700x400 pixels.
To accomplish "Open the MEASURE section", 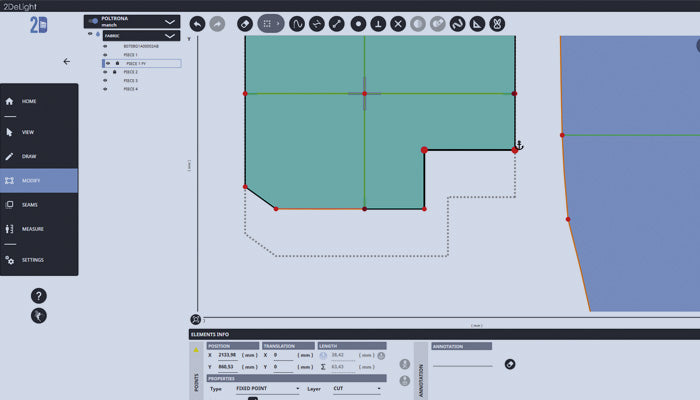I will tap(33, 229).
